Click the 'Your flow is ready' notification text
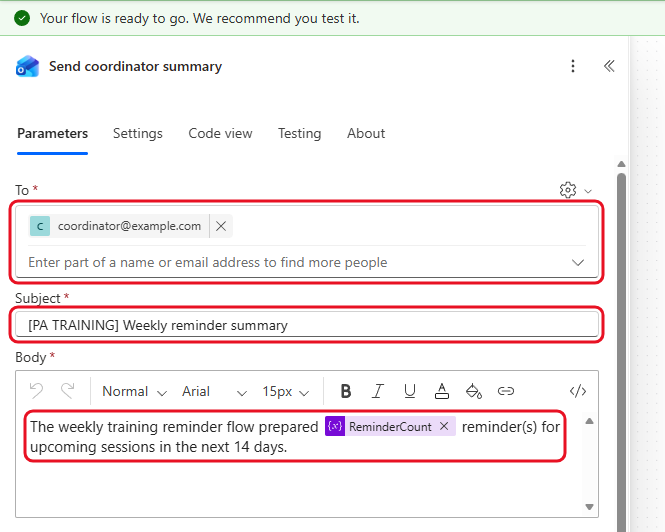Viewport: 665px width, 532px height. tap(200, 18)
